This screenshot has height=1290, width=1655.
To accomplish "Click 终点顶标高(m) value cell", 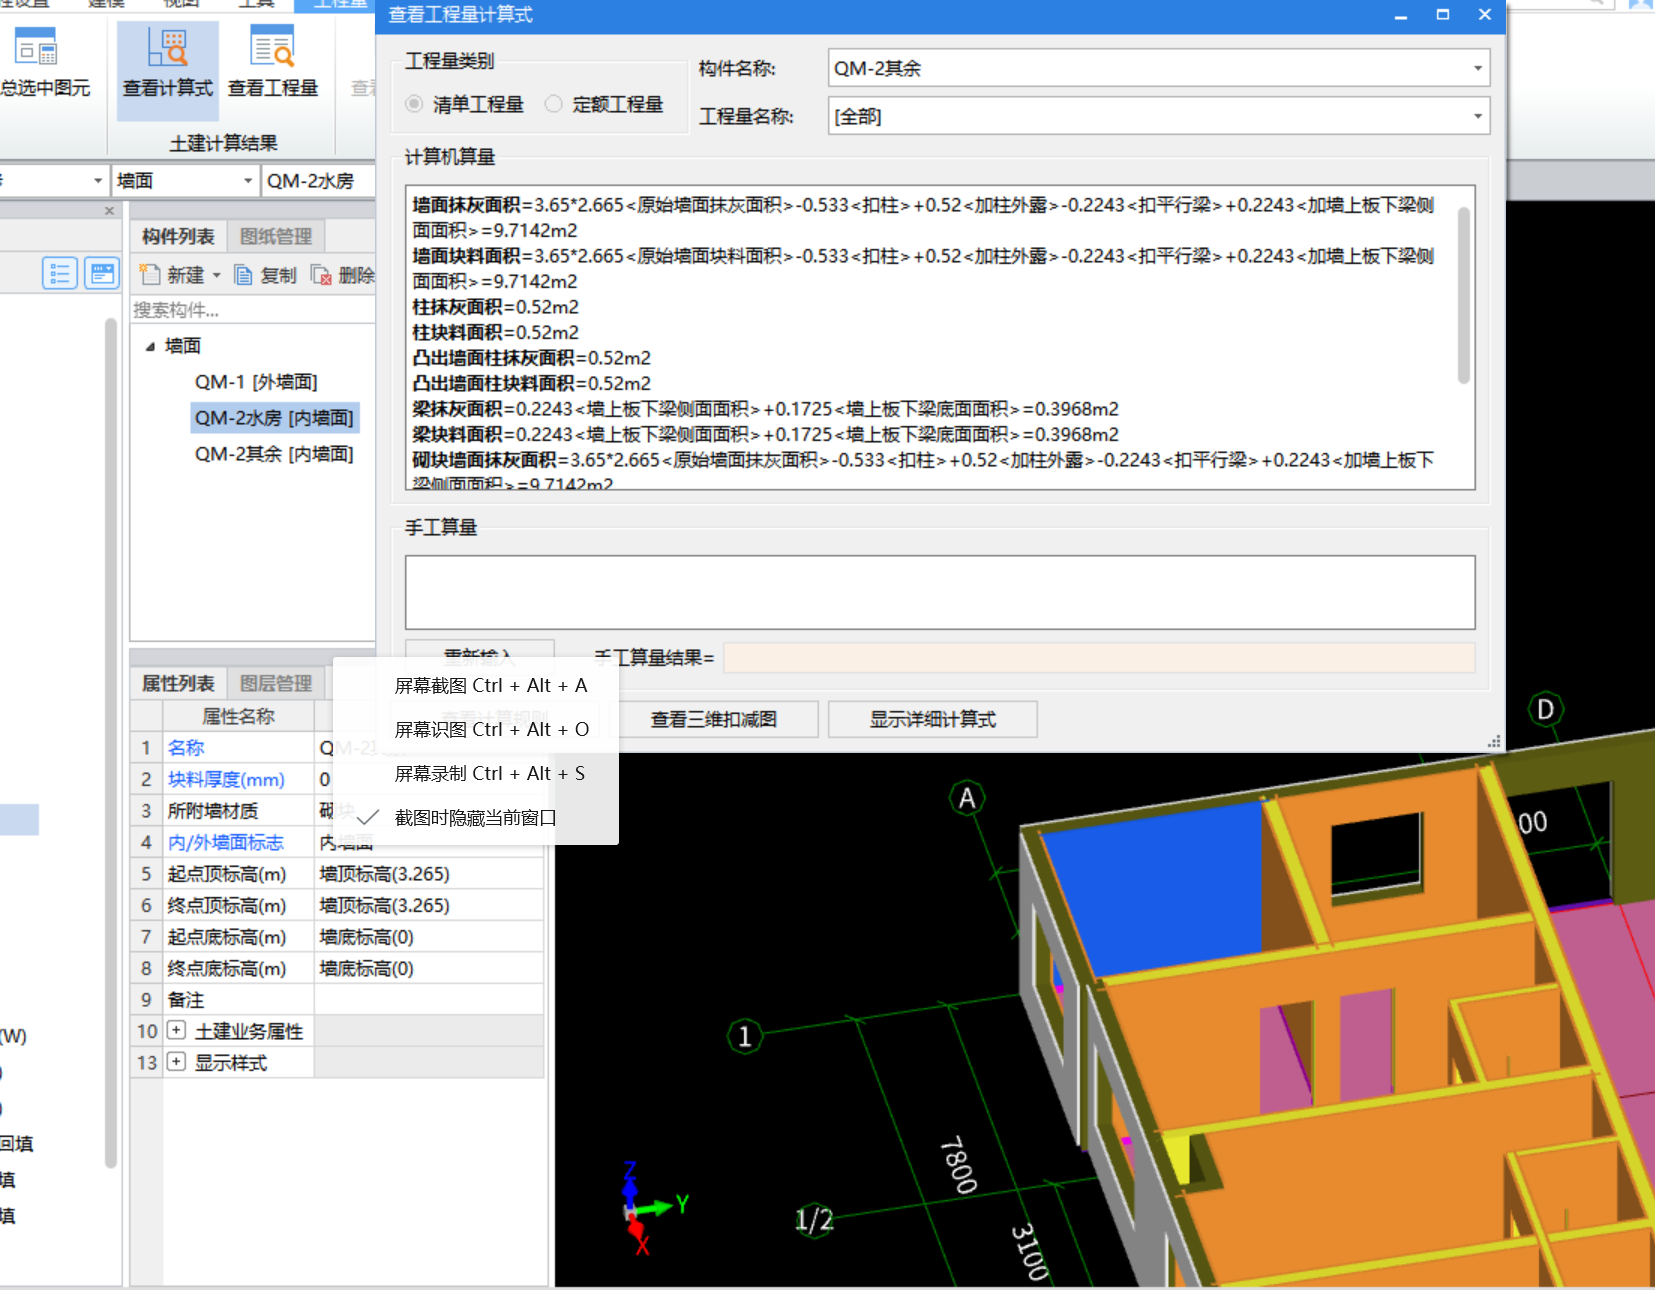I will pyautogui.click(x=429, y=905).
